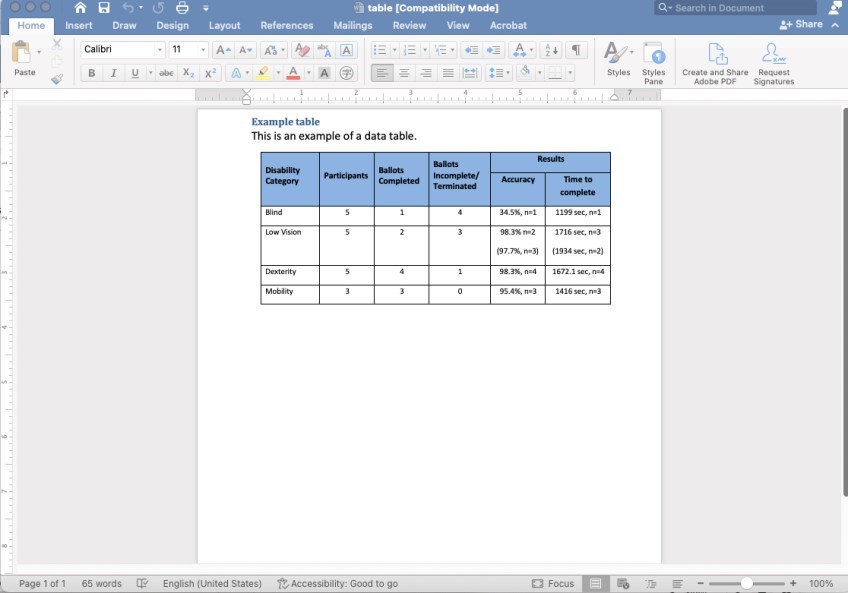This screenshot has height=593, width=848.
Task: Click the Save icon in title bar
Action: (x=104, y=8)
